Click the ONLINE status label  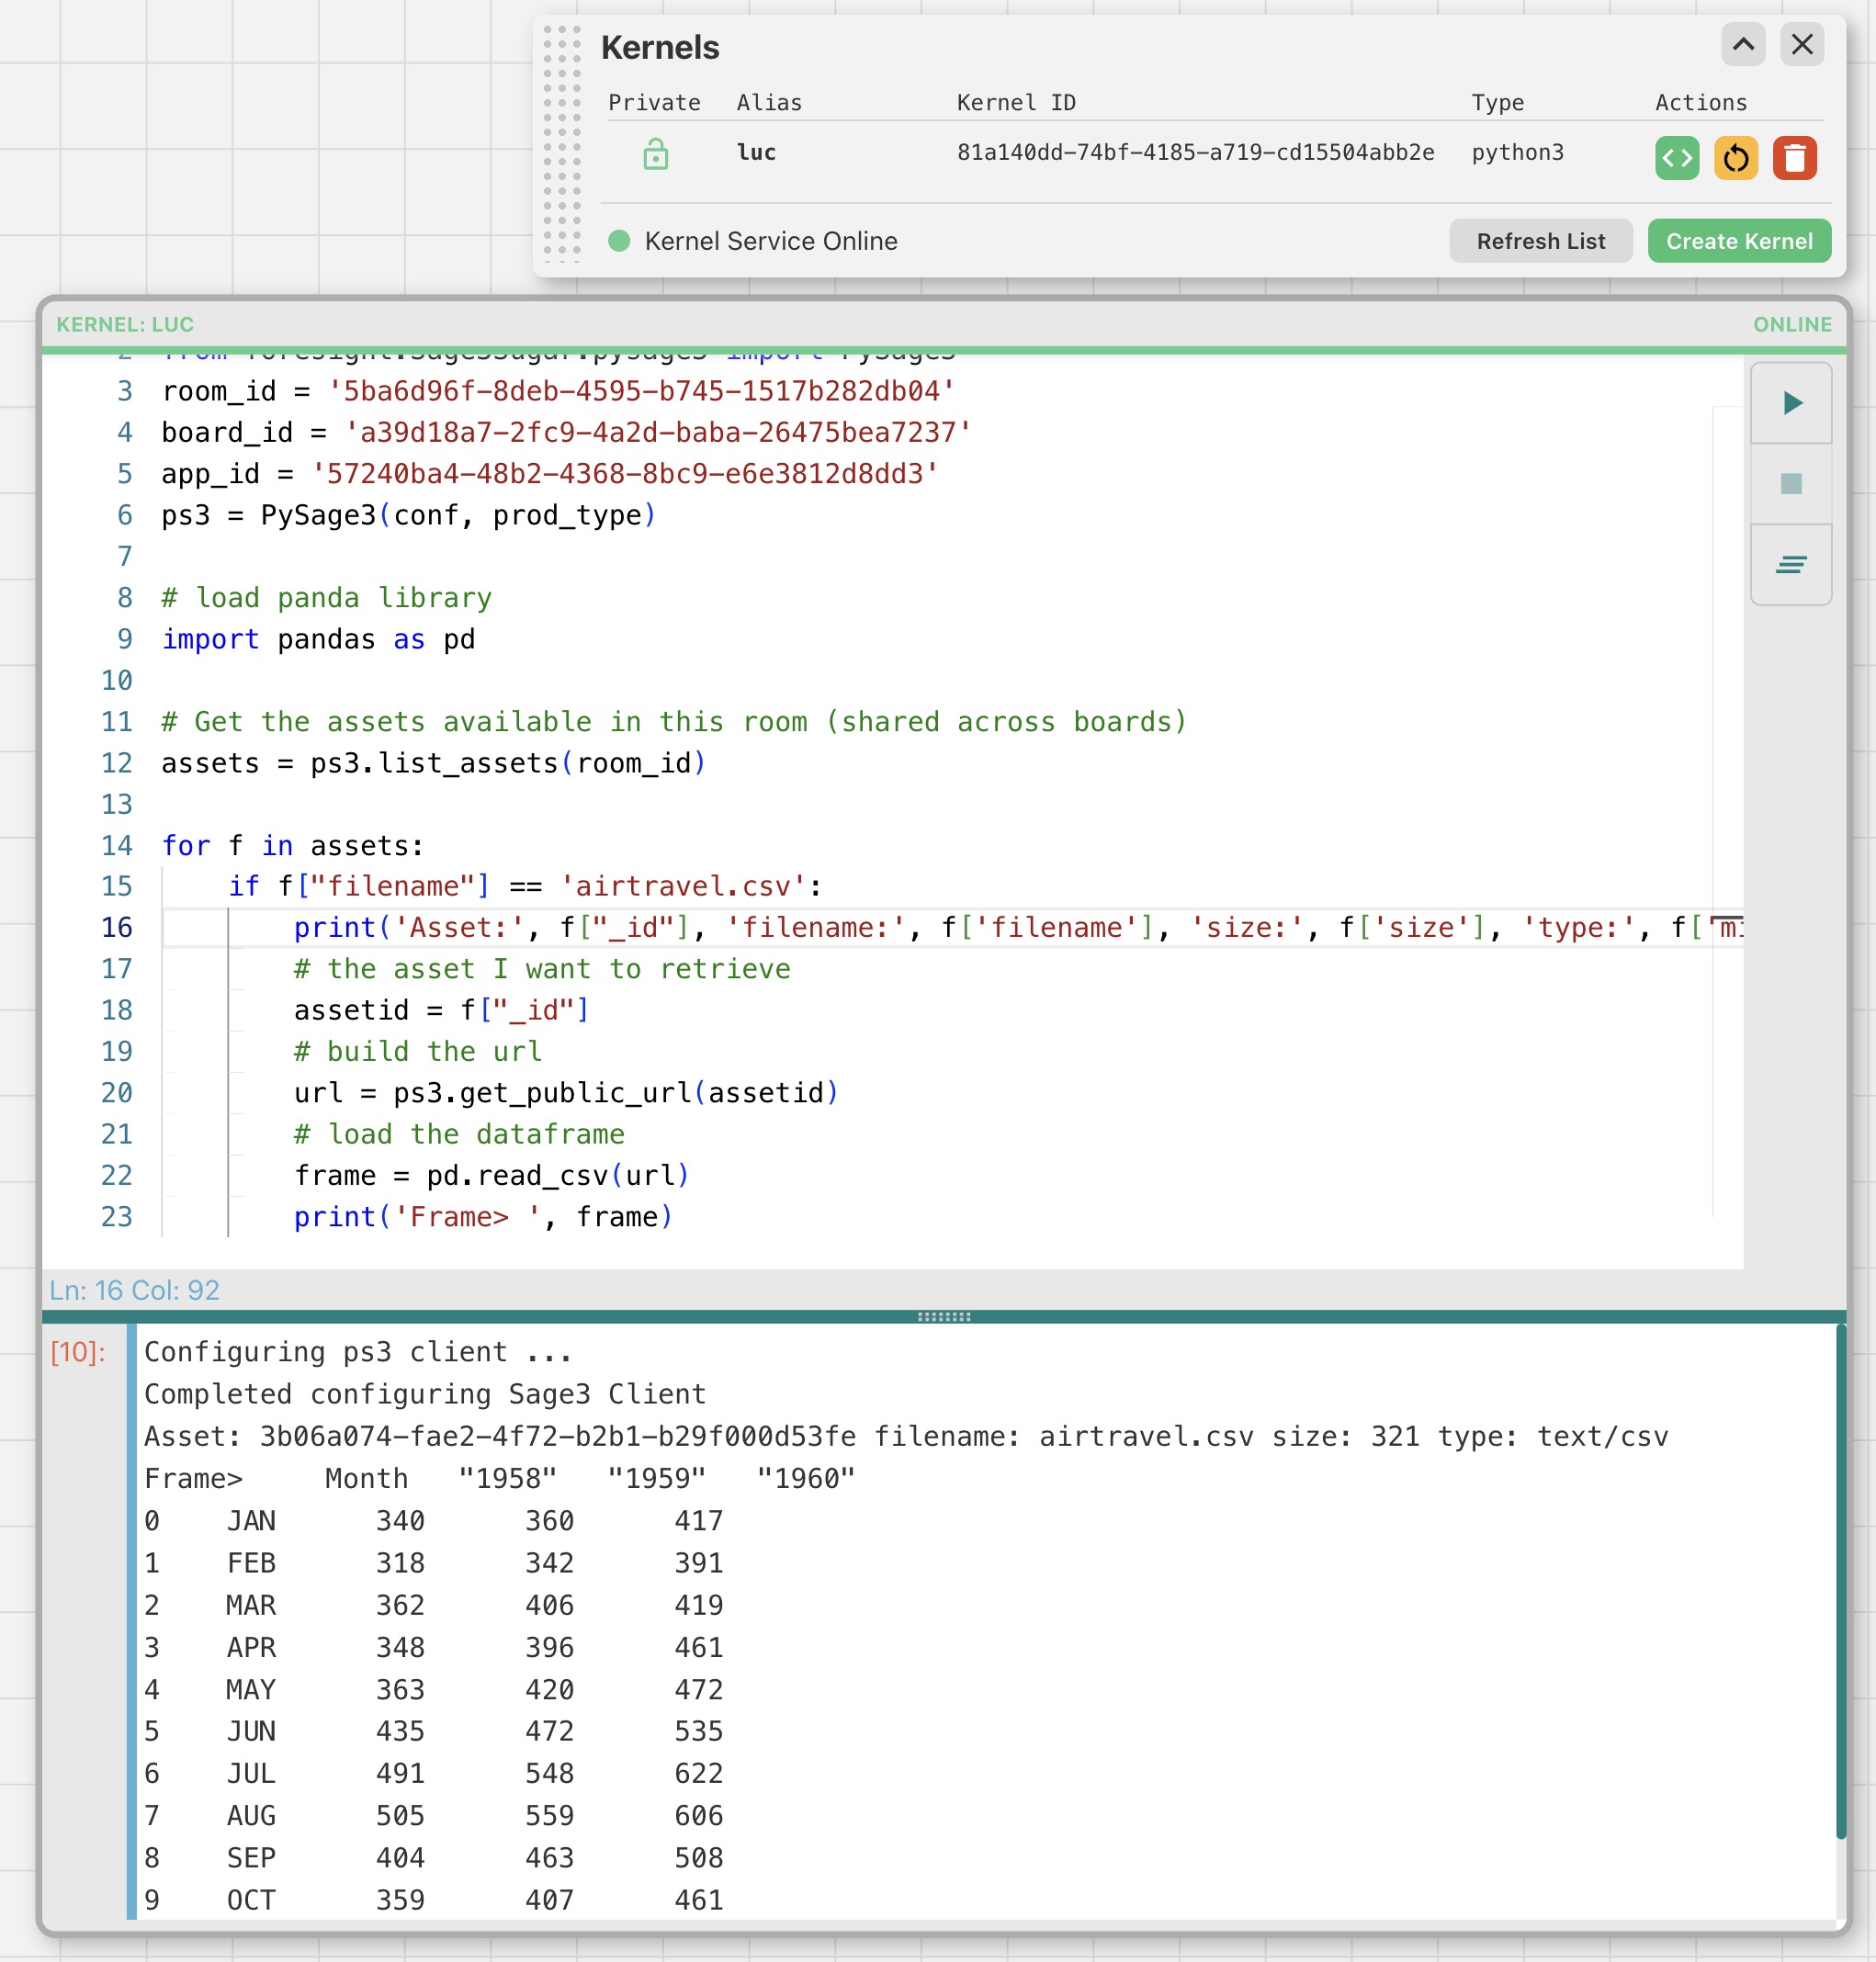(x=1792, y=324)
